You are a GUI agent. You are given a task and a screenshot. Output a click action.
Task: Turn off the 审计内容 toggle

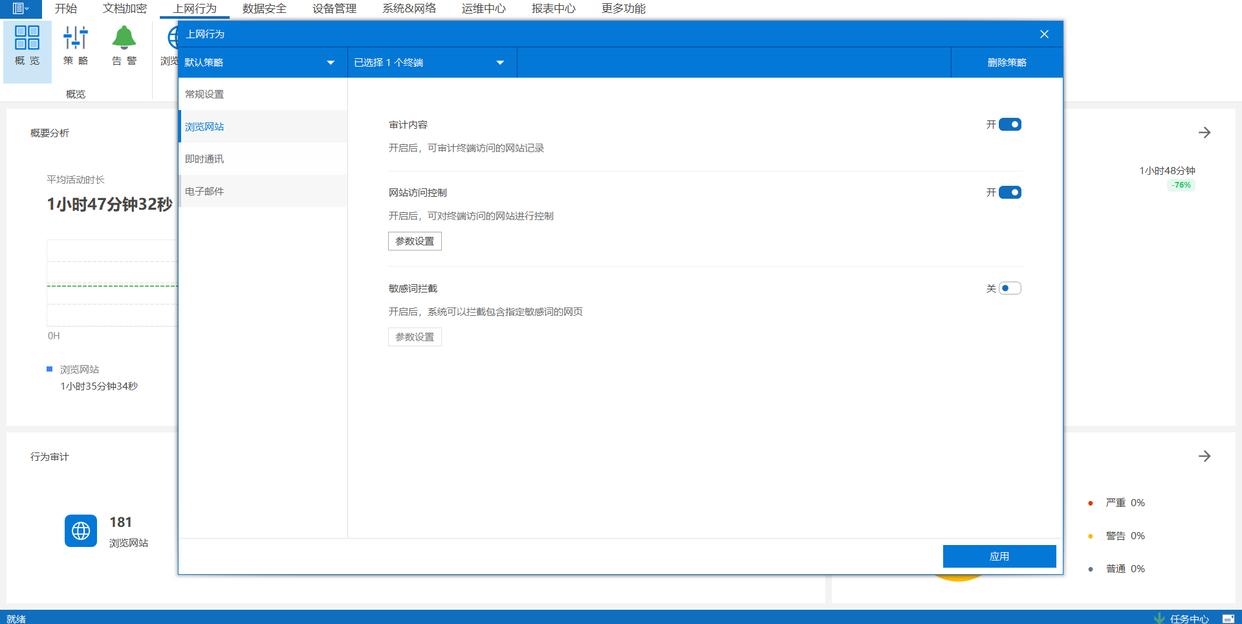tap(1010, 125)
